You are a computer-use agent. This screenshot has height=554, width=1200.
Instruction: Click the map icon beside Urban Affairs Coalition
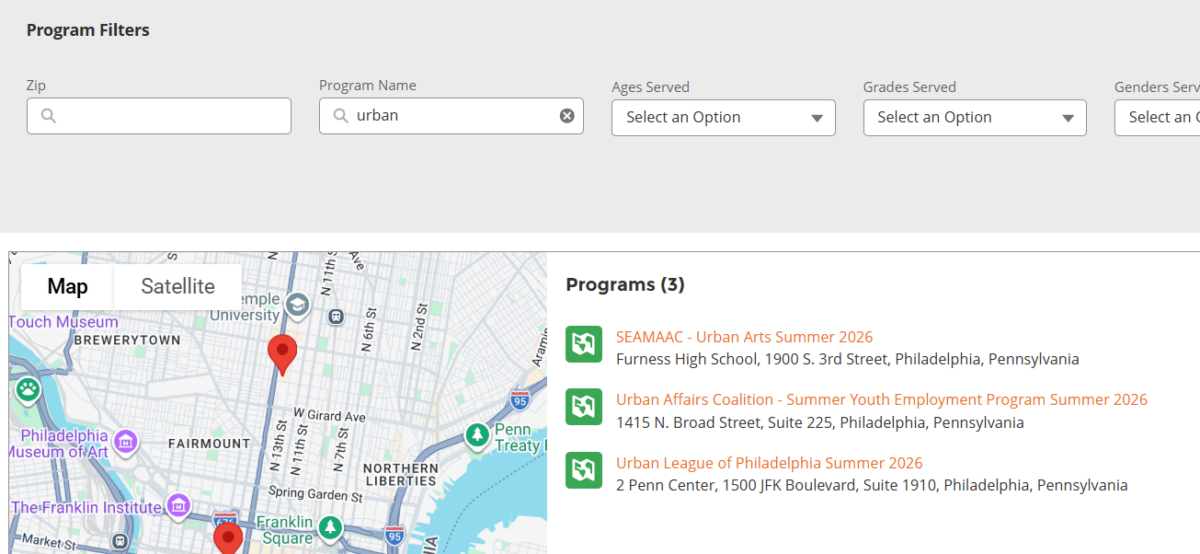[x=584, y=407]
